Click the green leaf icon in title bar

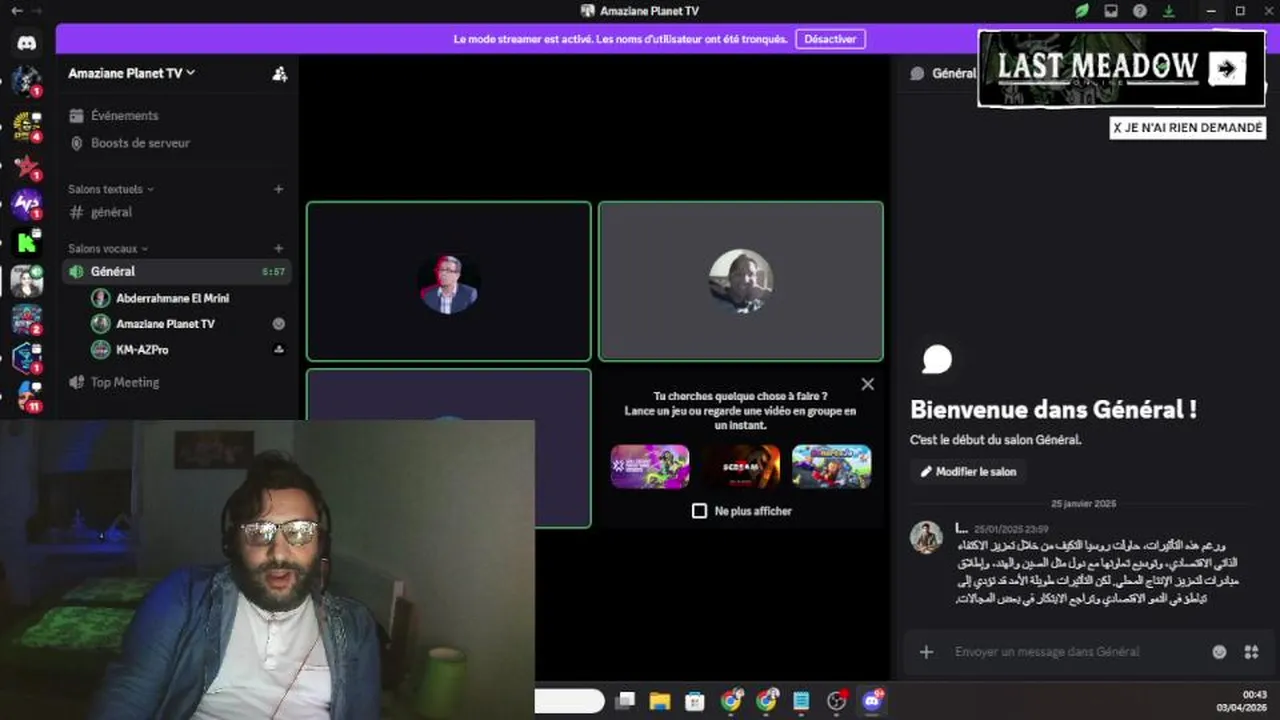[1082, 11]
